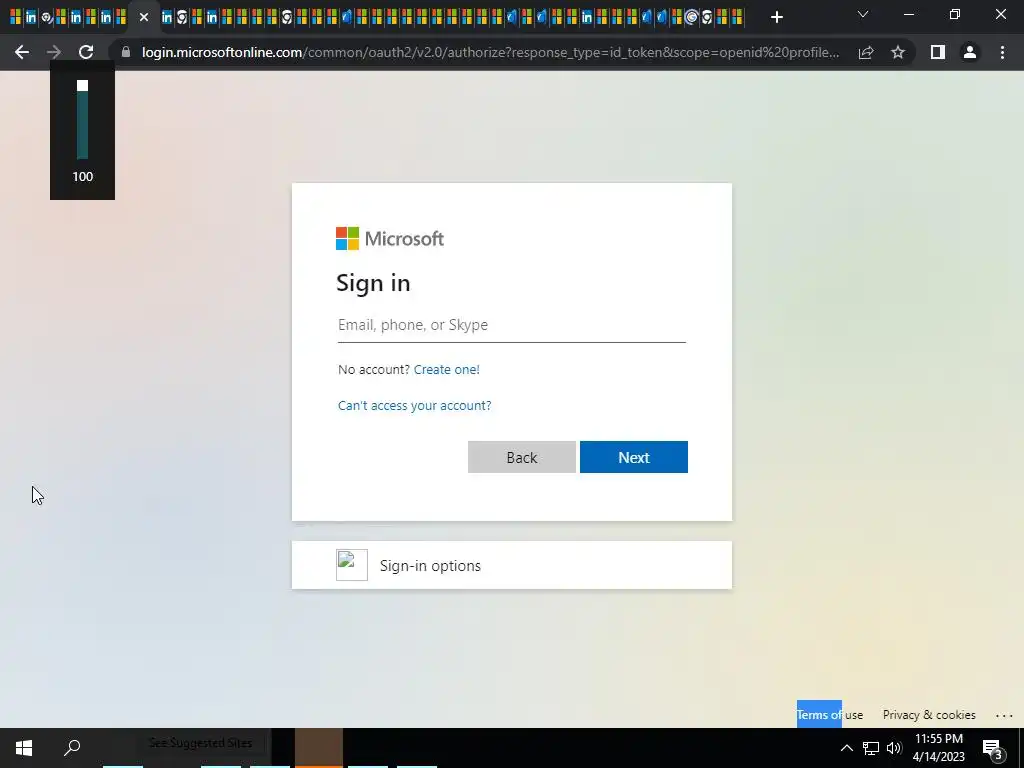
Task: Open the Chrome profile menu
Action: [x=970, y=52]
